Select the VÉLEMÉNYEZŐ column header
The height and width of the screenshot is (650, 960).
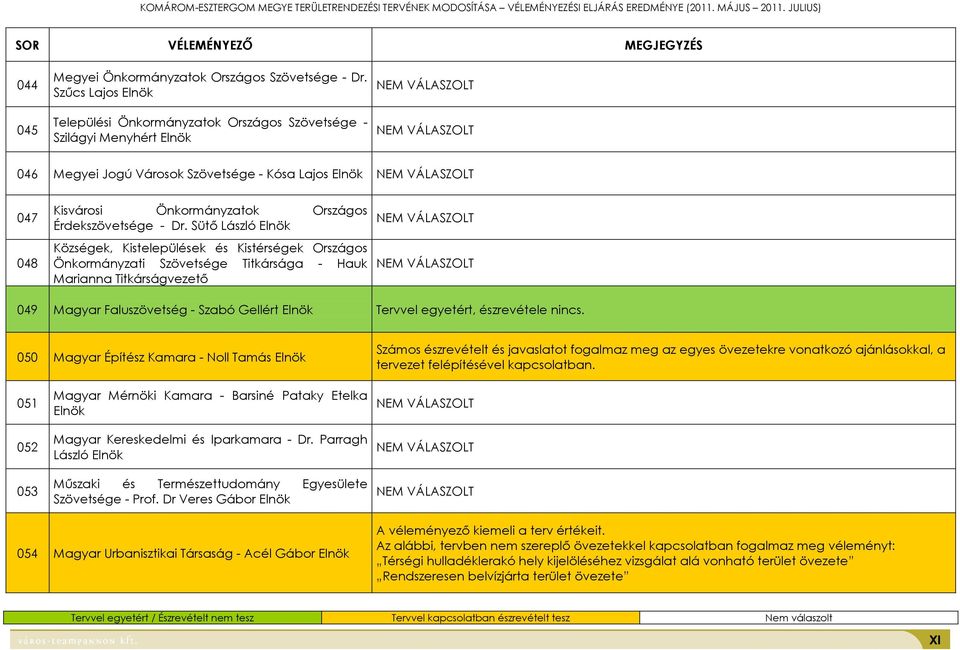pos(210,45)
